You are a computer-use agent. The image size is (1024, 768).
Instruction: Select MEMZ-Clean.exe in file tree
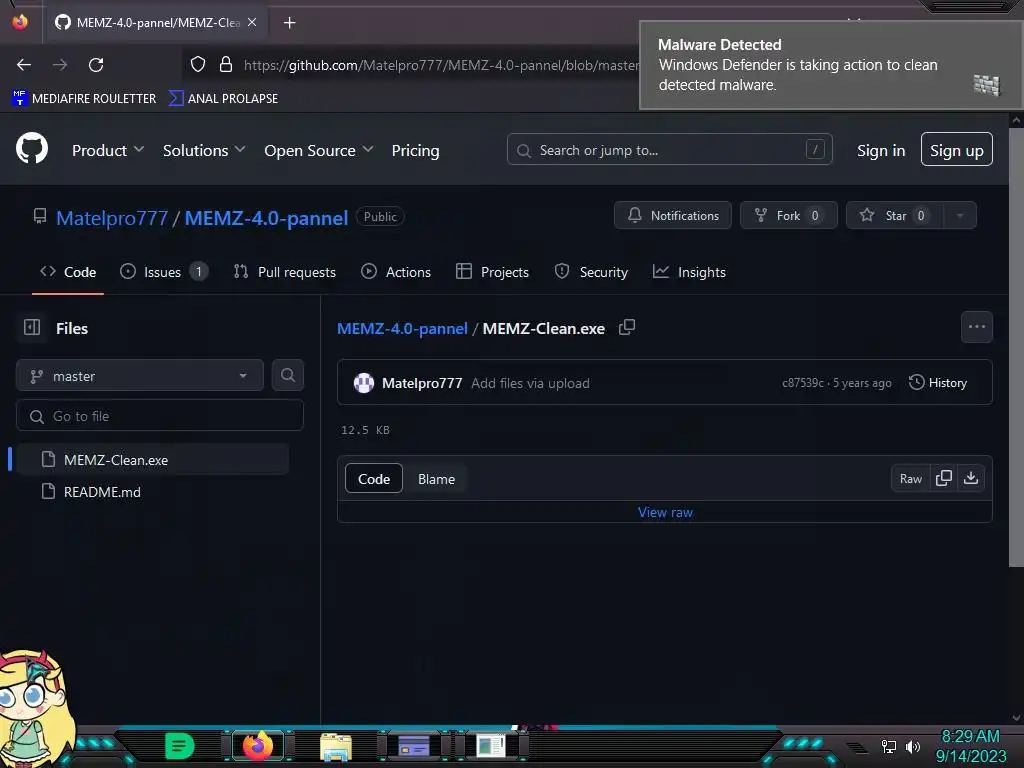[153, 459]
